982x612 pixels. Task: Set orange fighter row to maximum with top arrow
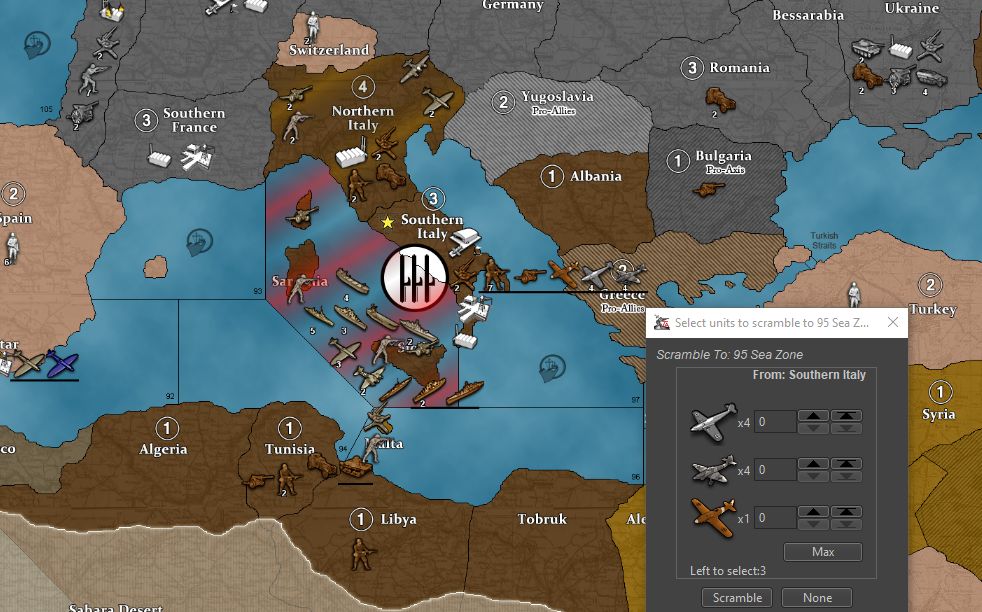(846, 512)
